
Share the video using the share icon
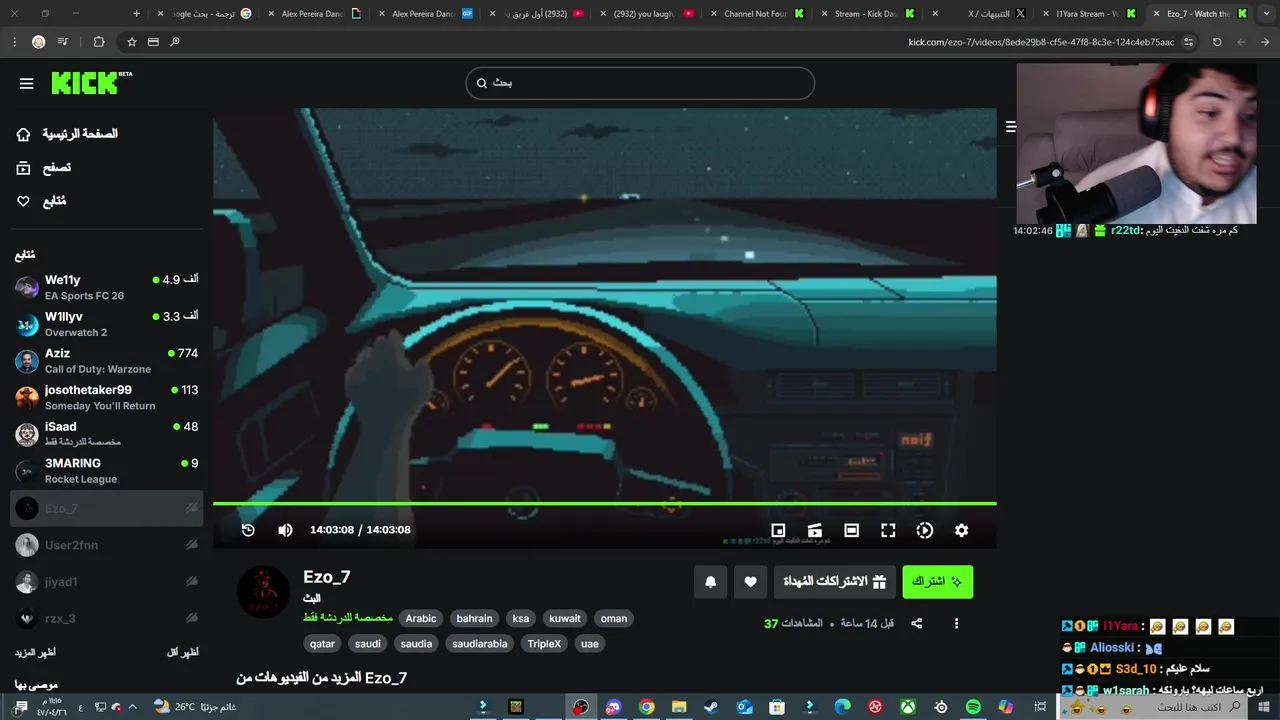(x=916, y=623)
